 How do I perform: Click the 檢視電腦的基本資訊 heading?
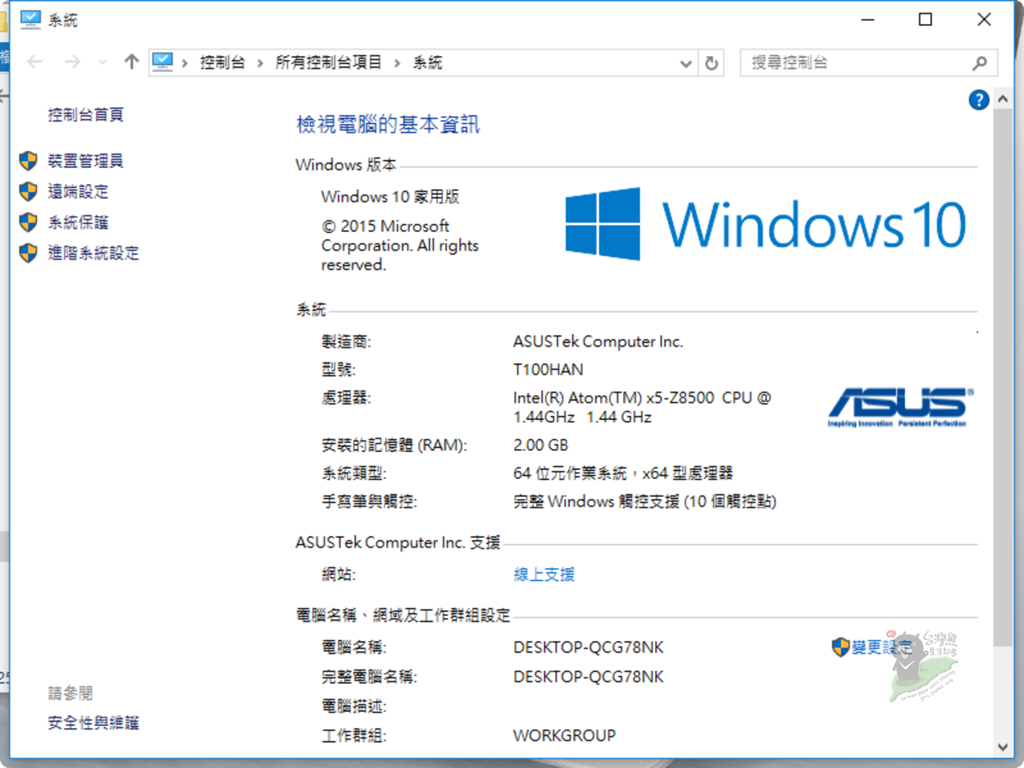click(388, 124)
